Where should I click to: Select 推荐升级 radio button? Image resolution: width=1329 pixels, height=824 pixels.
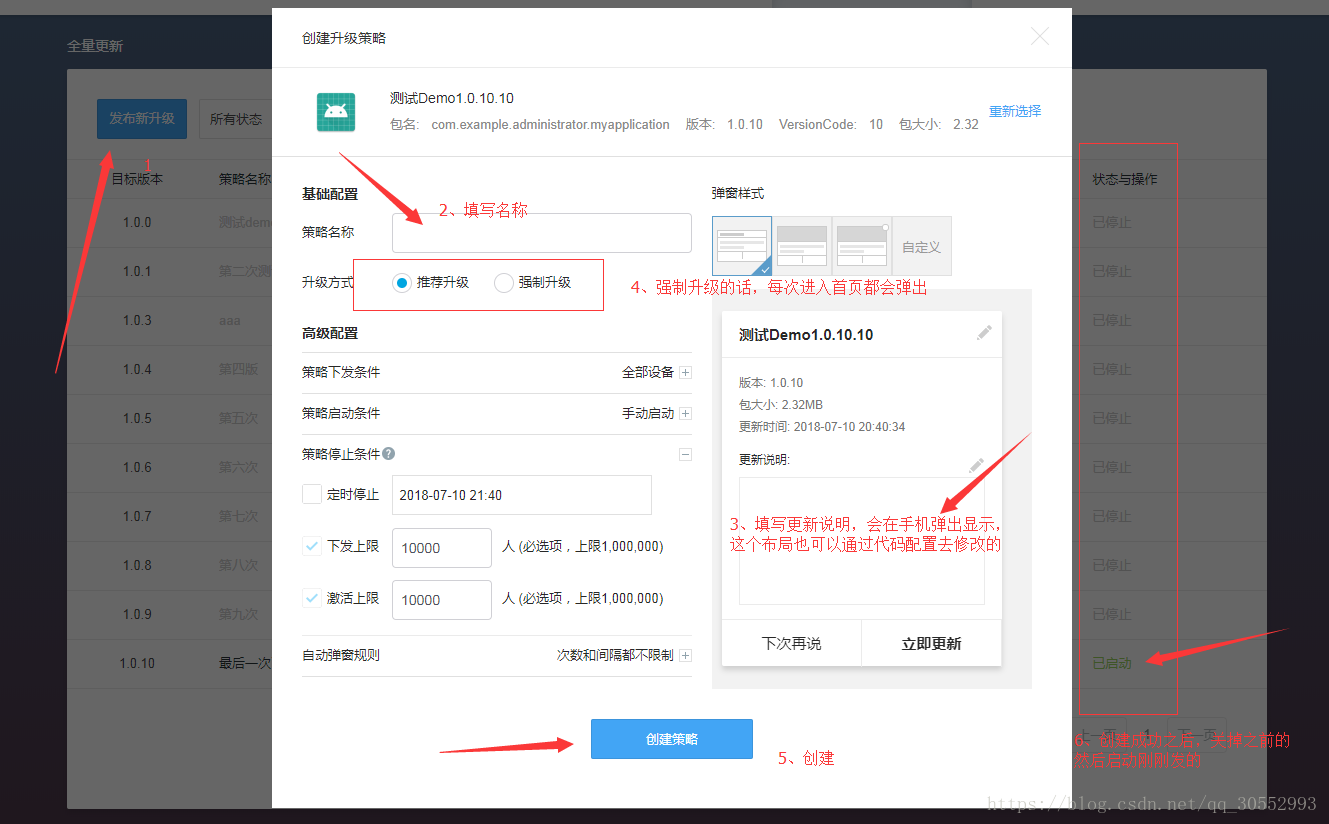(x=402, y=283)
